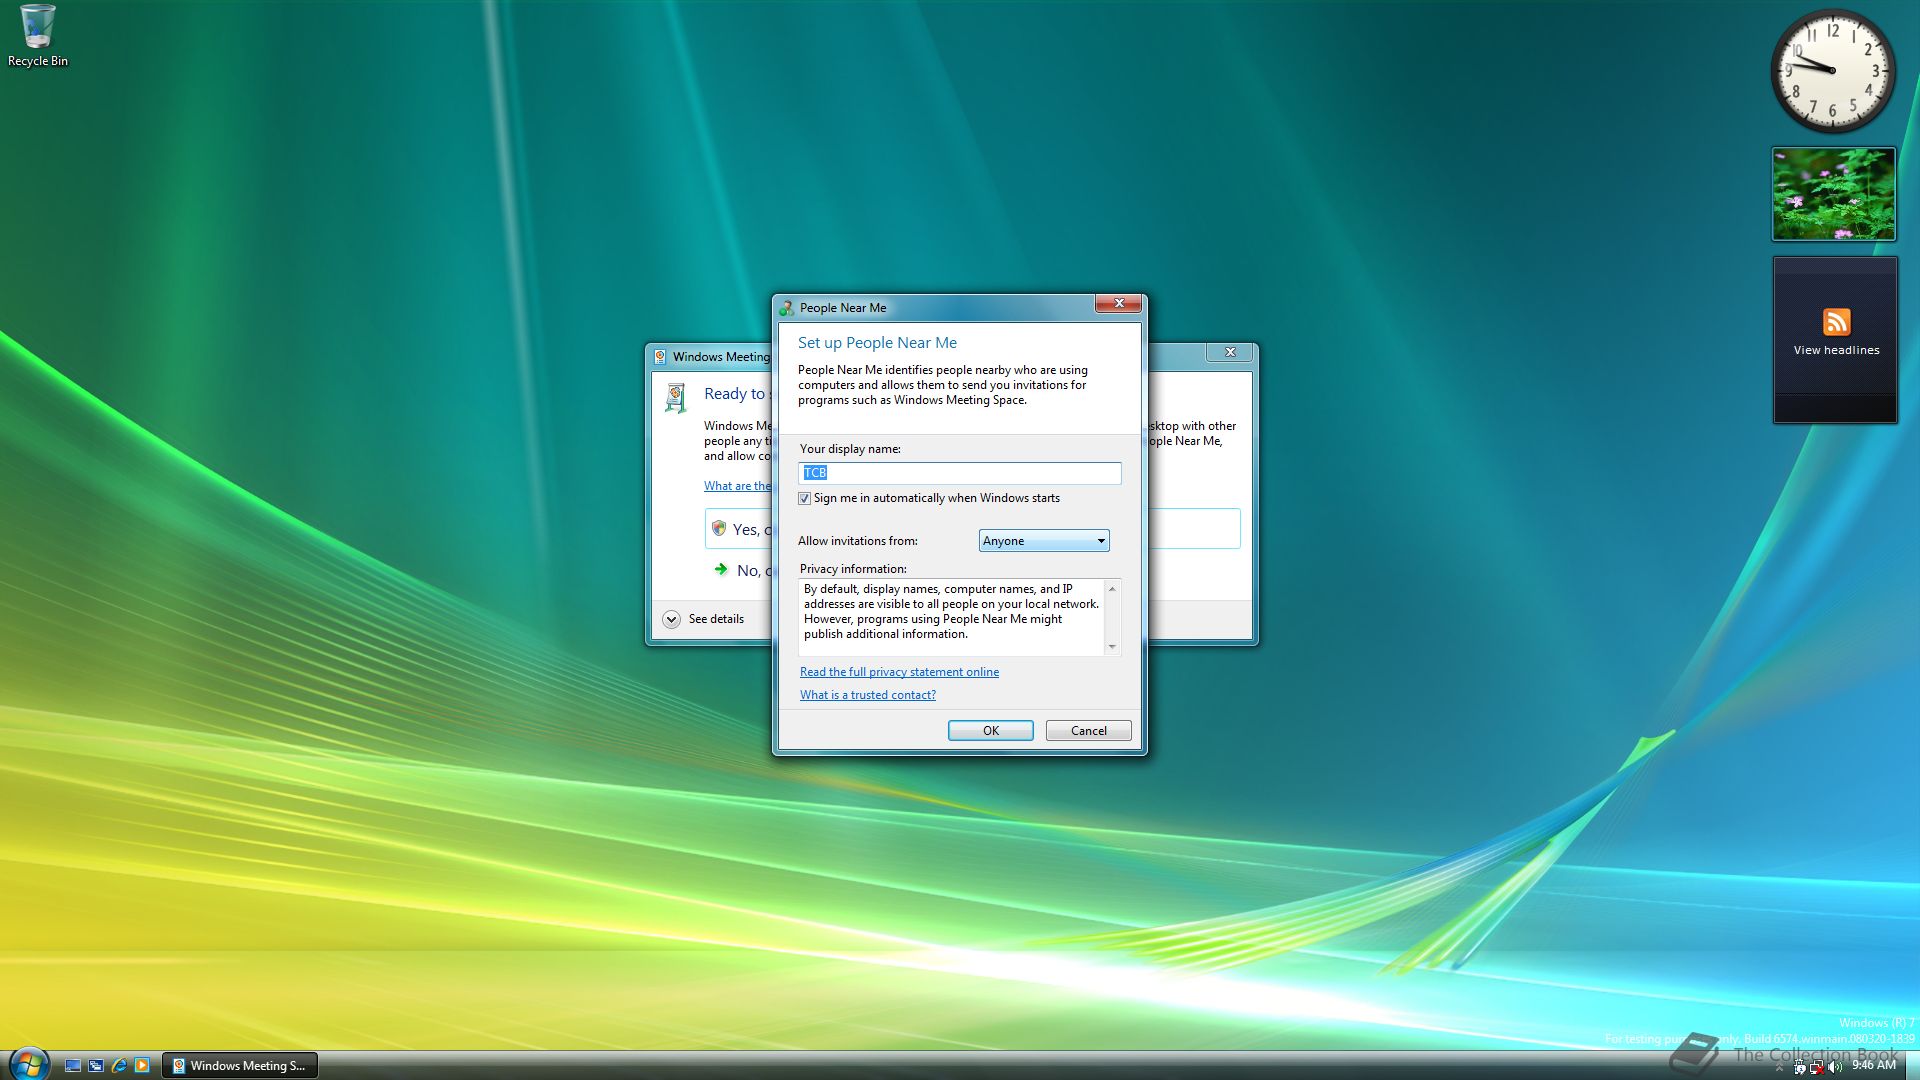The height and width of the screenshot is (1080, 1920).
Task: Click the Windows Meeting Space taskbar button
Action: (240, 1066)
